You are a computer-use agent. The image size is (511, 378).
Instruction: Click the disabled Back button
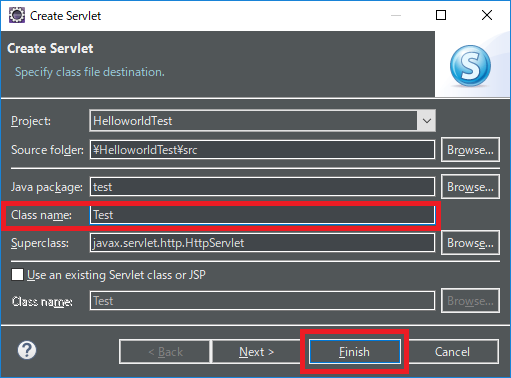pyautogui.click(x=165, y=352)
